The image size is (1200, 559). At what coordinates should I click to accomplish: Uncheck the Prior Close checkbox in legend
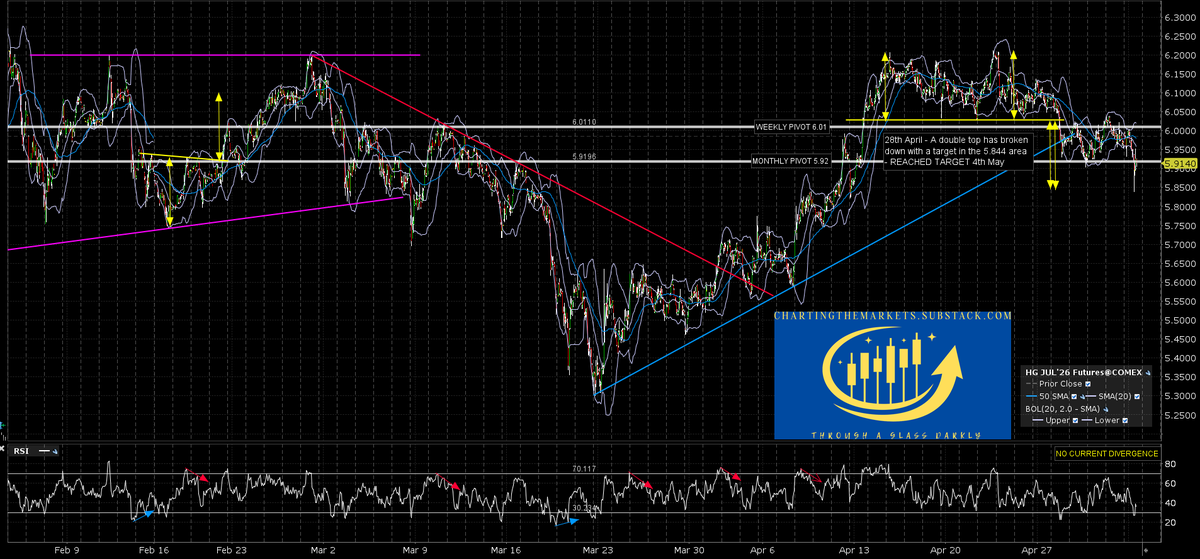point(1088,384)
